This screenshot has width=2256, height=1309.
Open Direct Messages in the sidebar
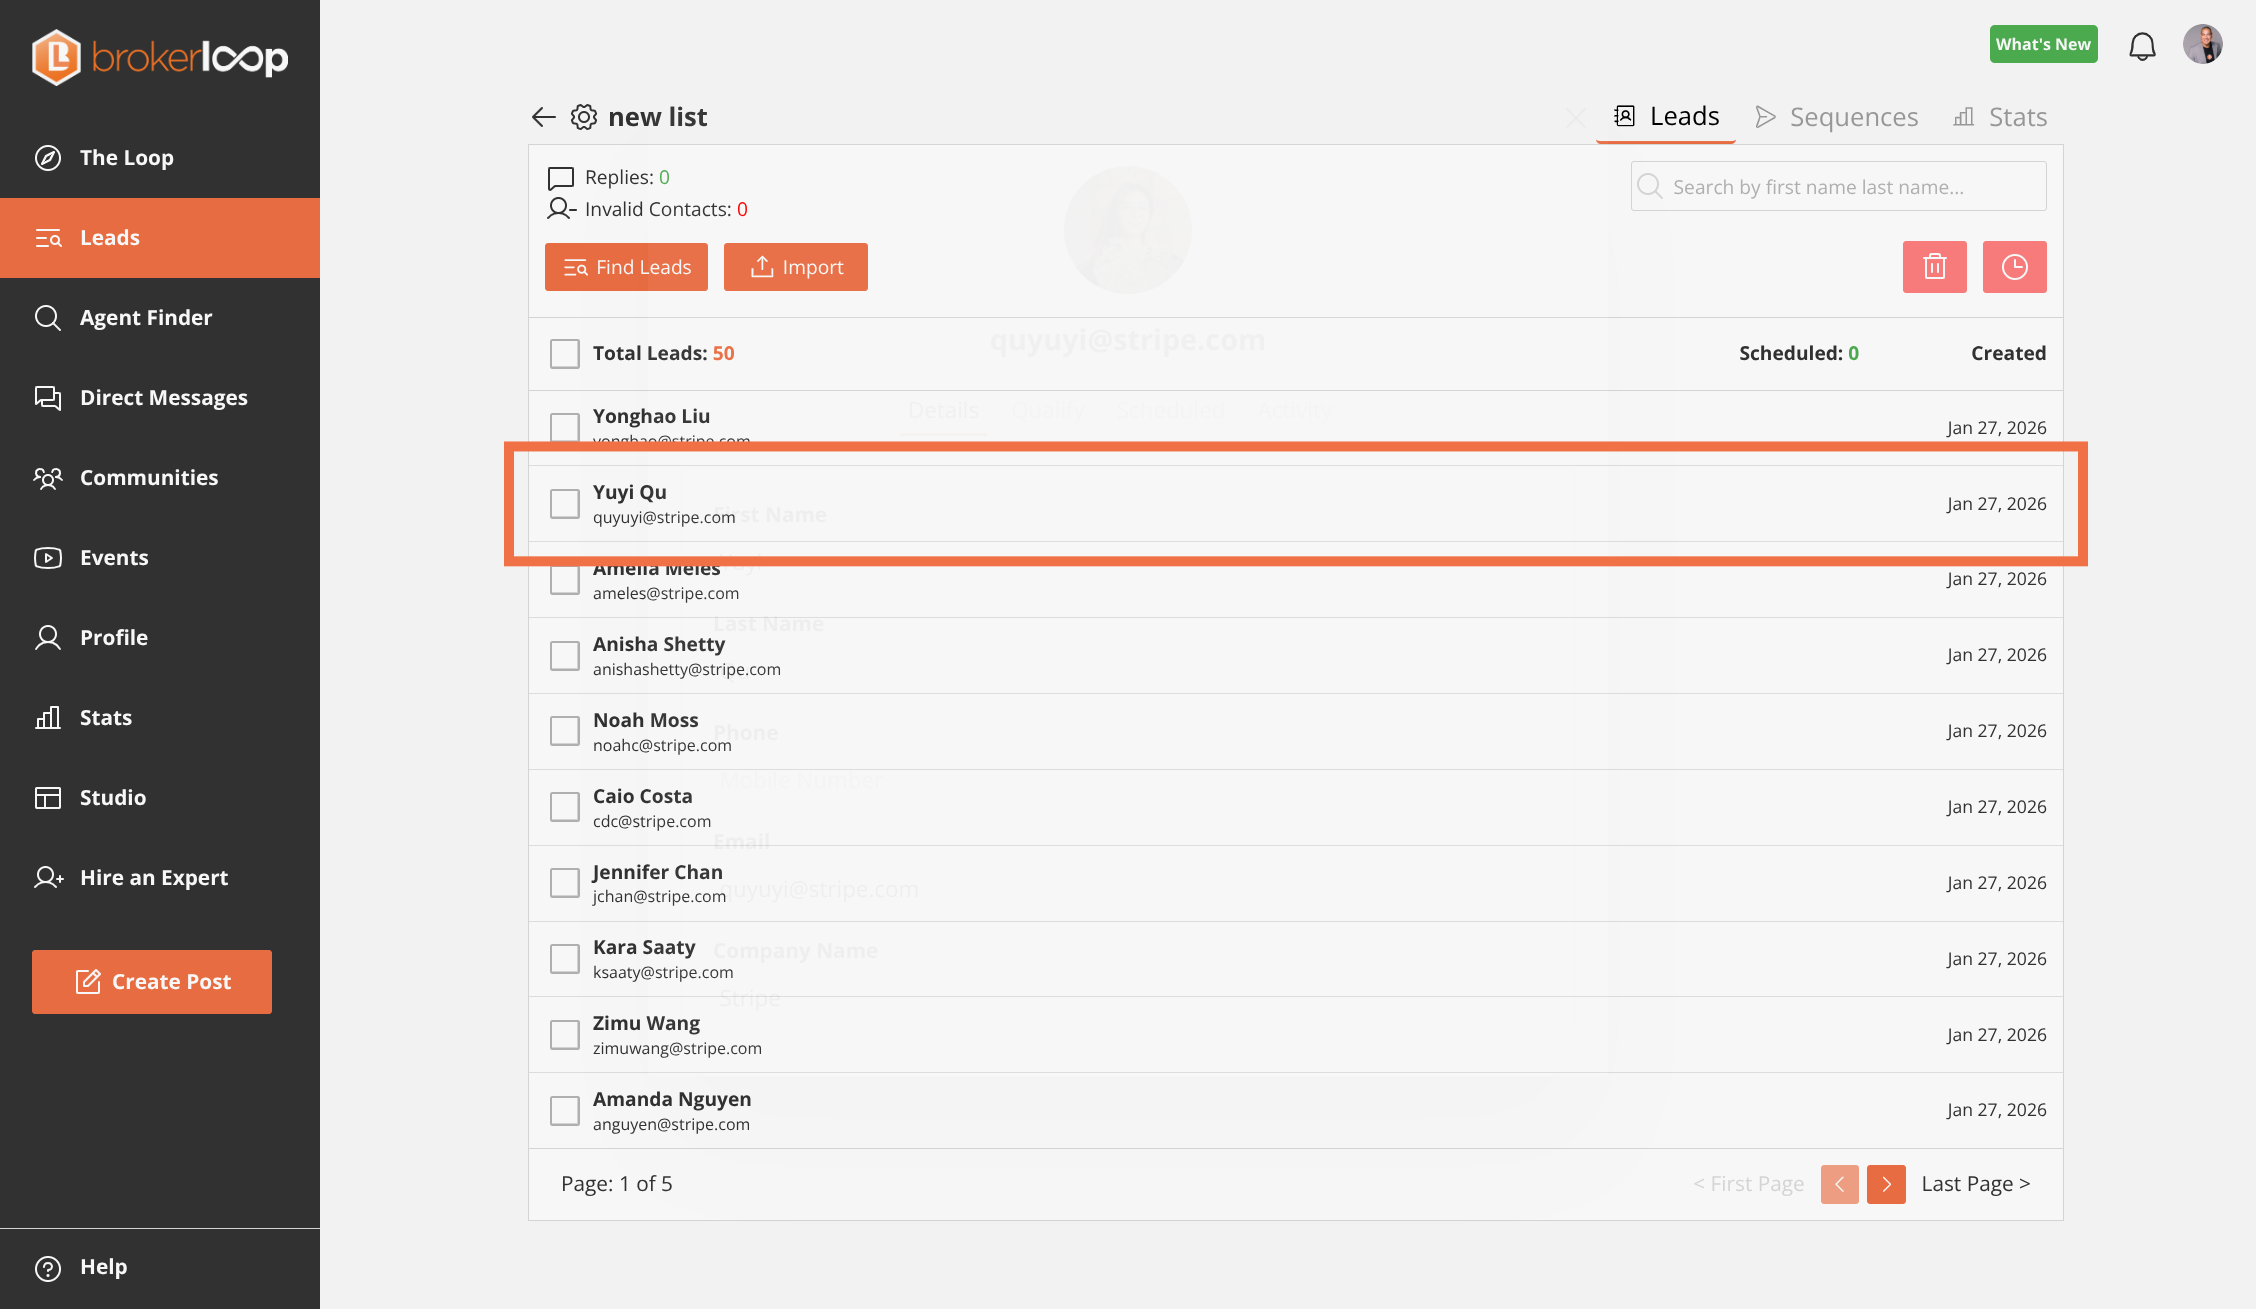(x=164, y=397)
